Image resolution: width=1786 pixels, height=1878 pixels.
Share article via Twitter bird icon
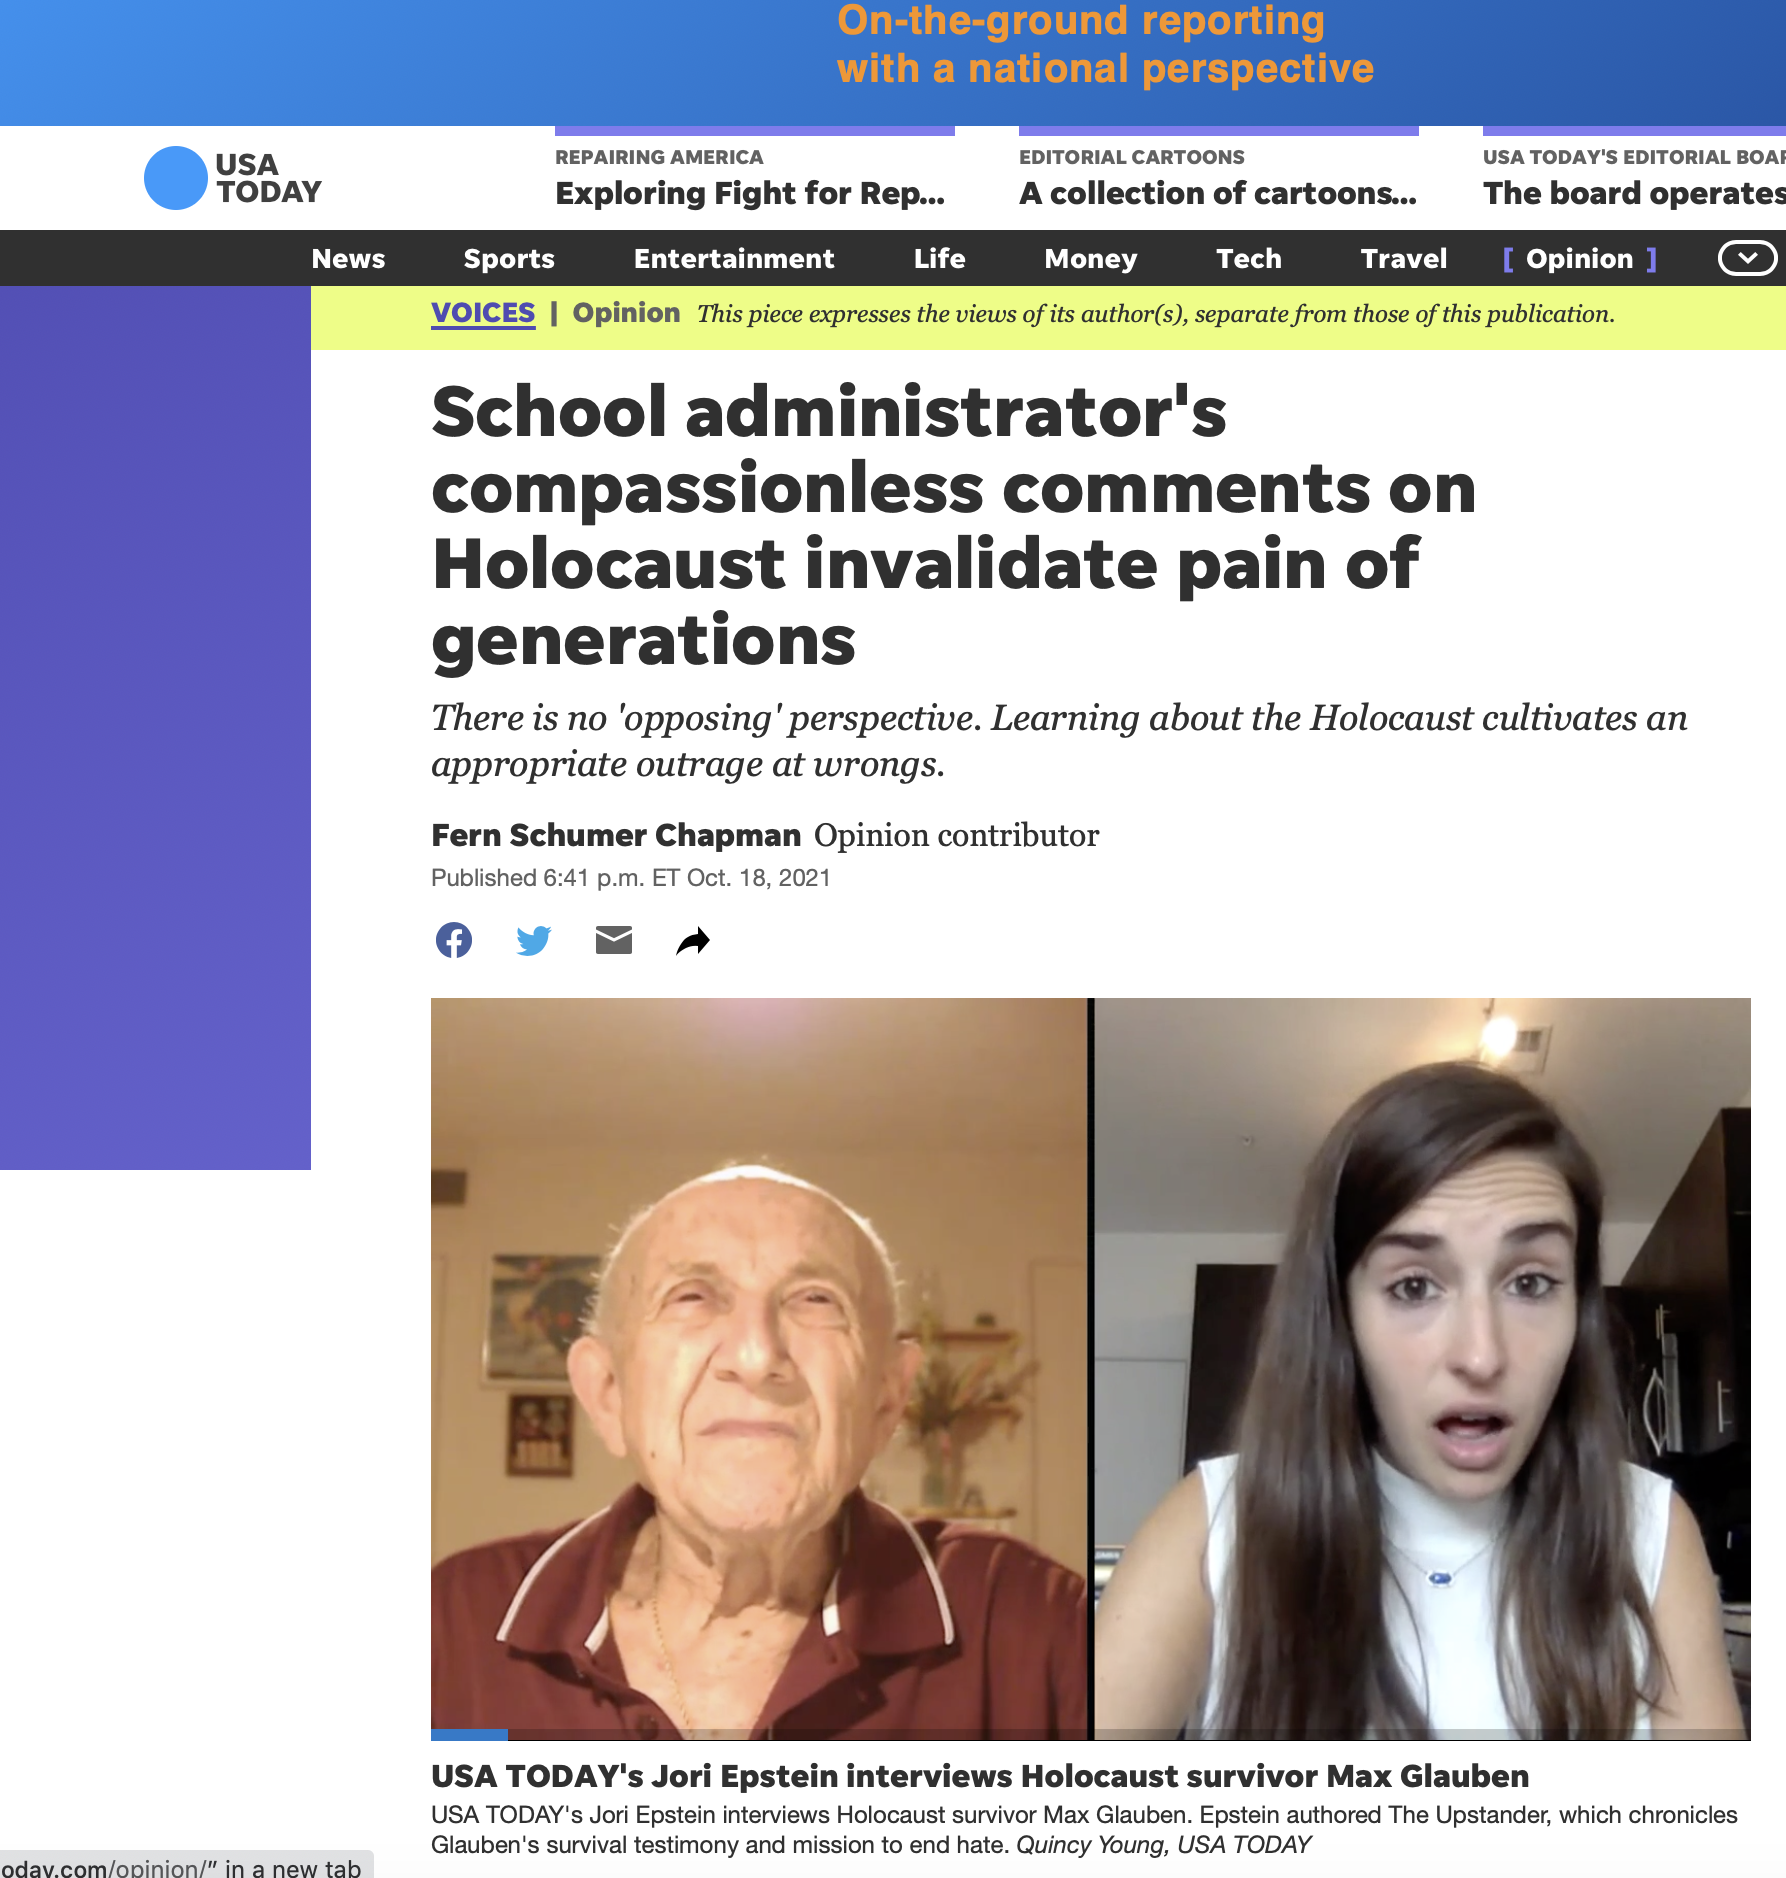pyautogui.click(x=534, y=940)
